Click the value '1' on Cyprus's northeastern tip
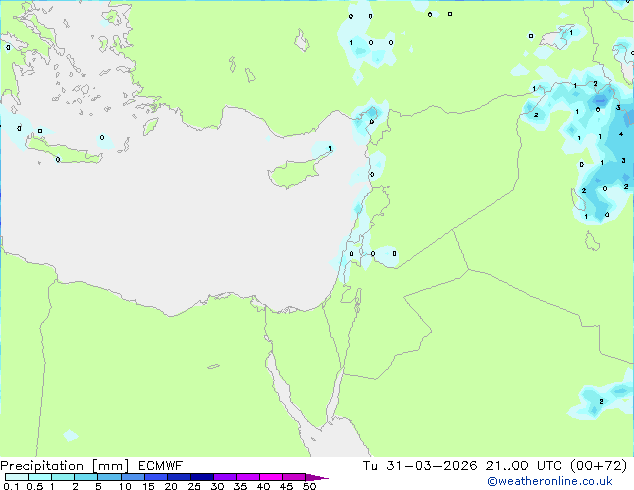Screen dimensions: 634x490 tap(330, 148)
